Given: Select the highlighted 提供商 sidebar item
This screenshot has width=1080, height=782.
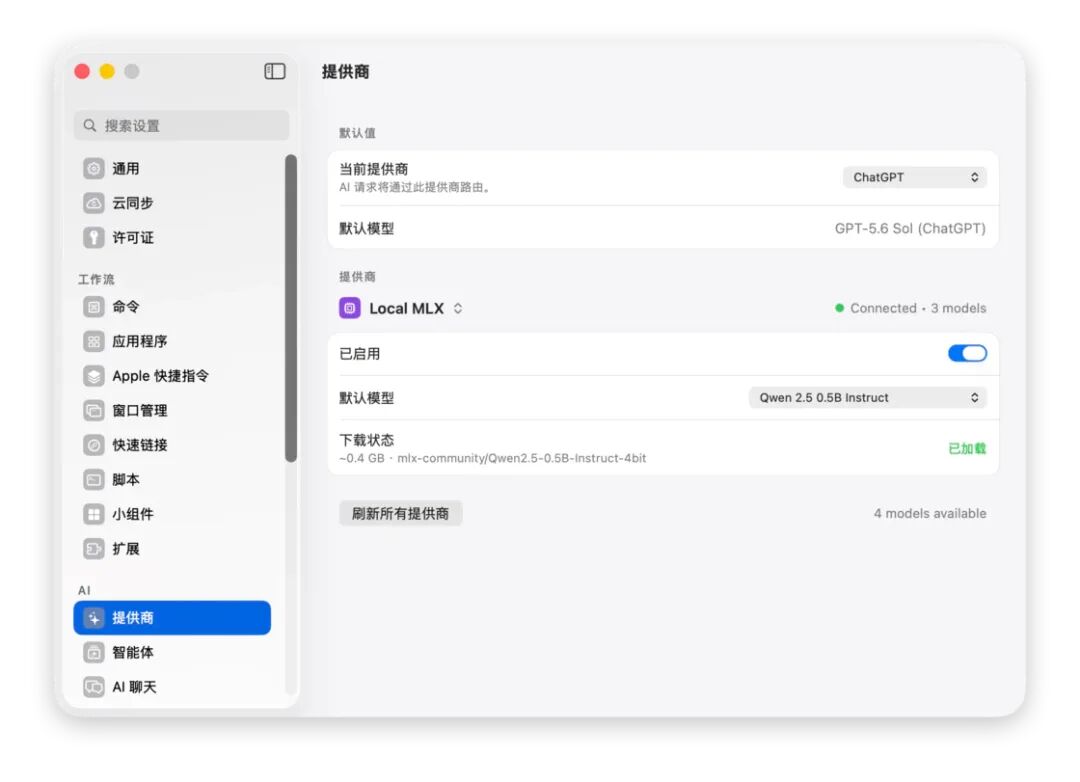Looking at the screenshot, I should click(172, 617).
